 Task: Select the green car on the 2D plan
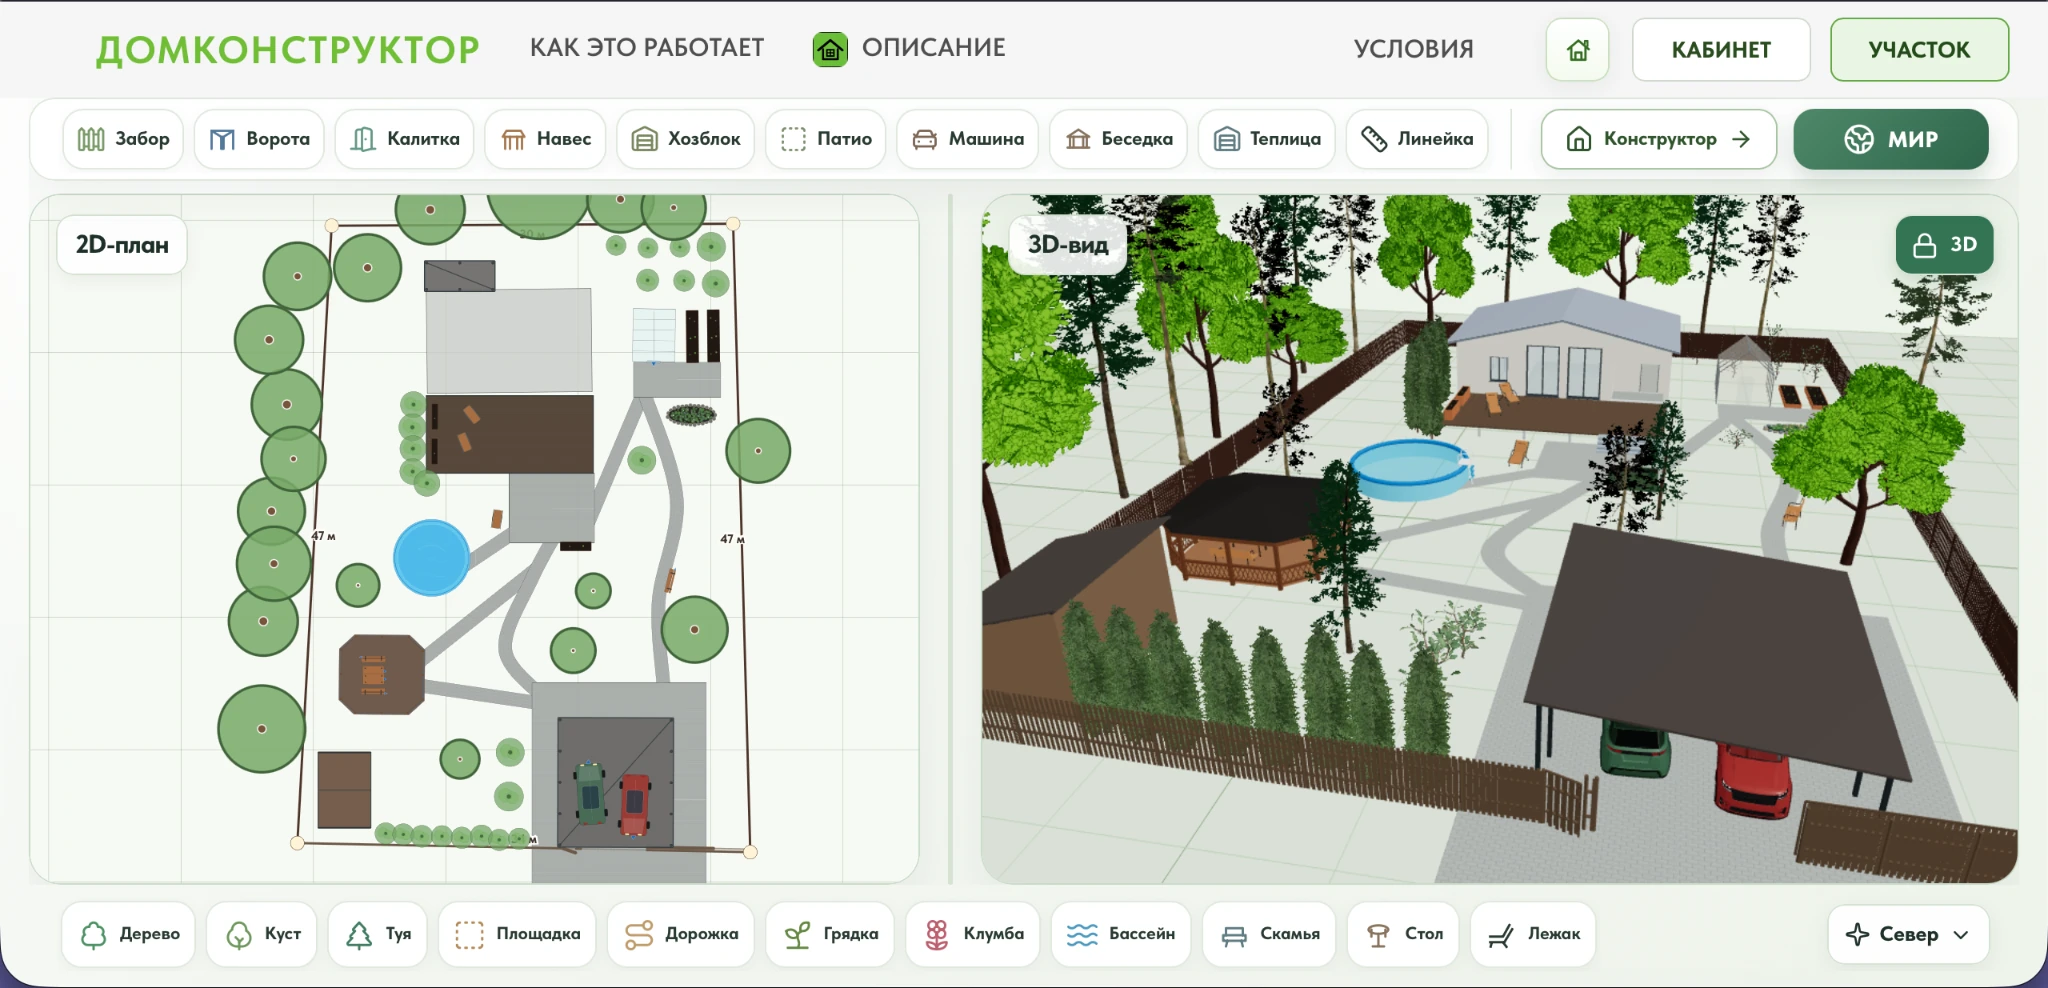(x=590, y=793)
